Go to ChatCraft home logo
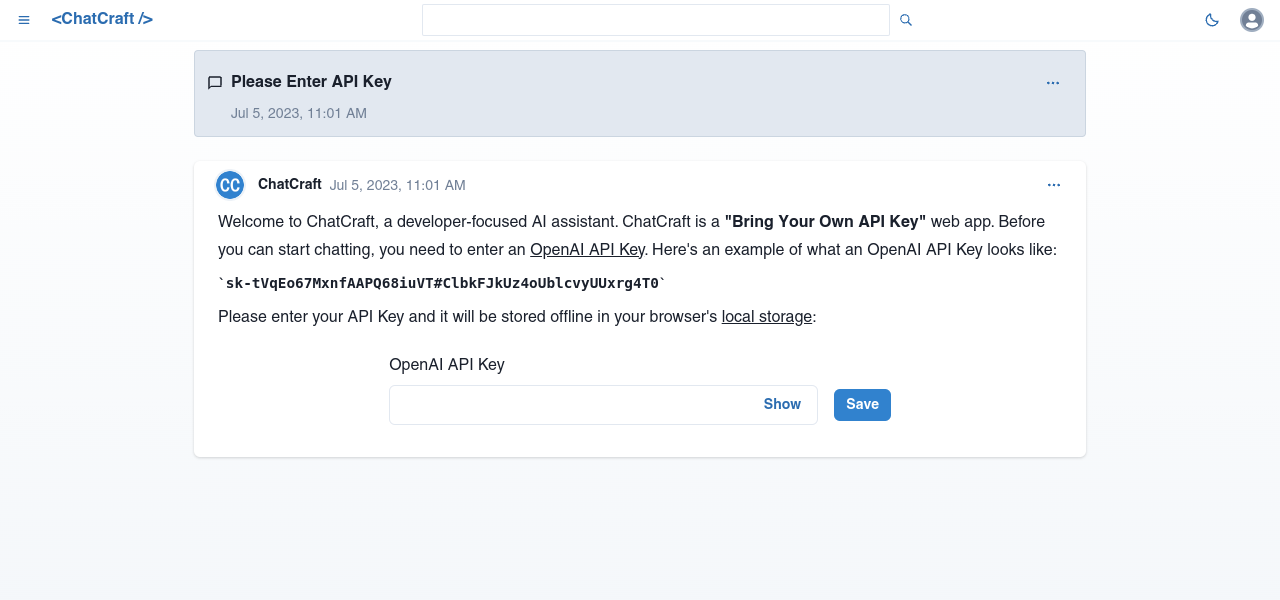 coord(102,19)
